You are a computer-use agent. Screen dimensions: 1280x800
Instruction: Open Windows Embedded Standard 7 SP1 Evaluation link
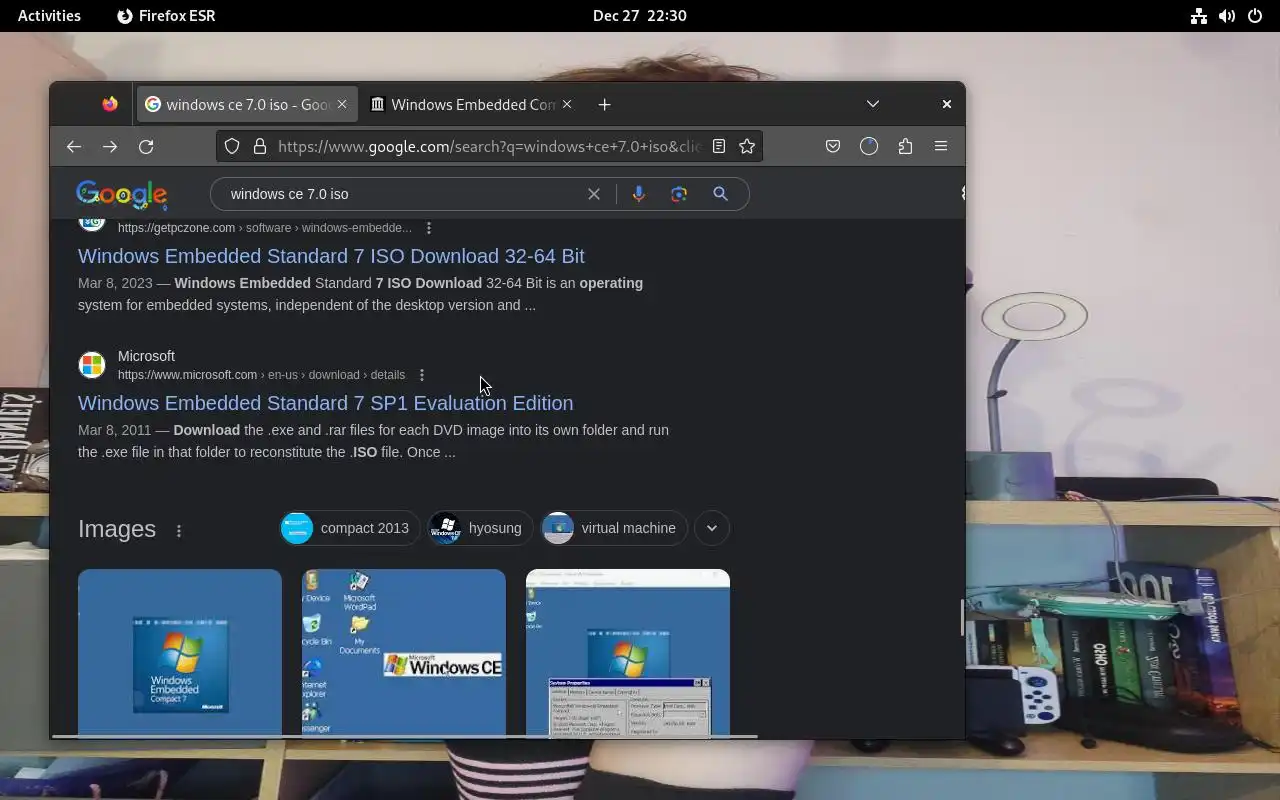[326, 403]
